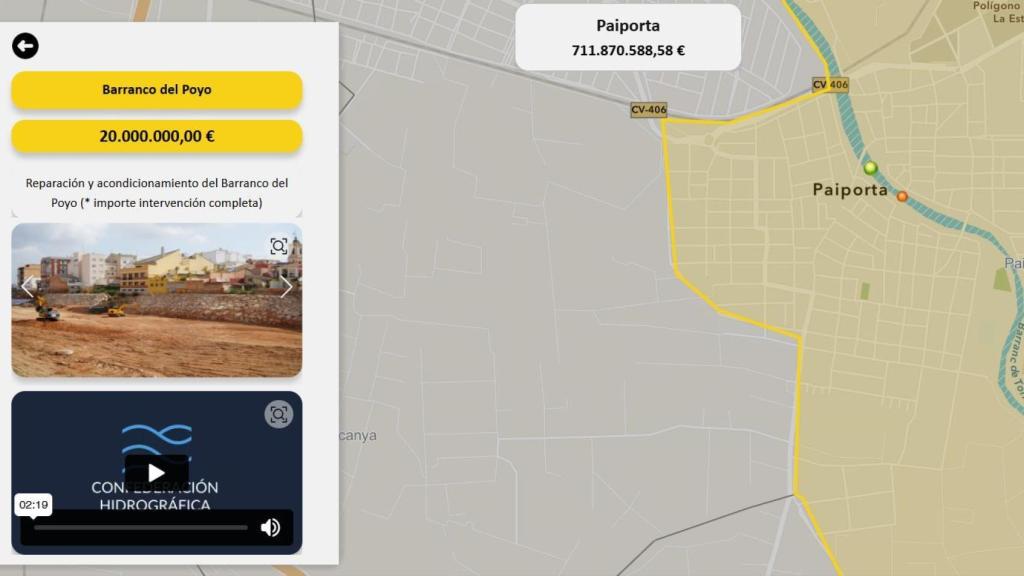Enlarge the Confederación Hidrográfica video

[x=278, y=414]
